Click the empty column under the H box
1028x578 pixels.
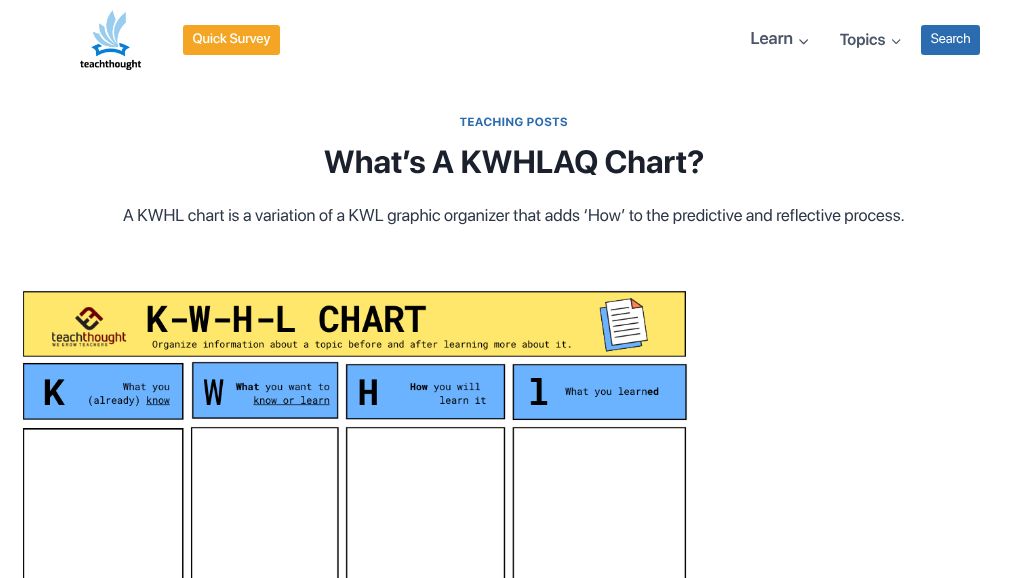[425, 502]
